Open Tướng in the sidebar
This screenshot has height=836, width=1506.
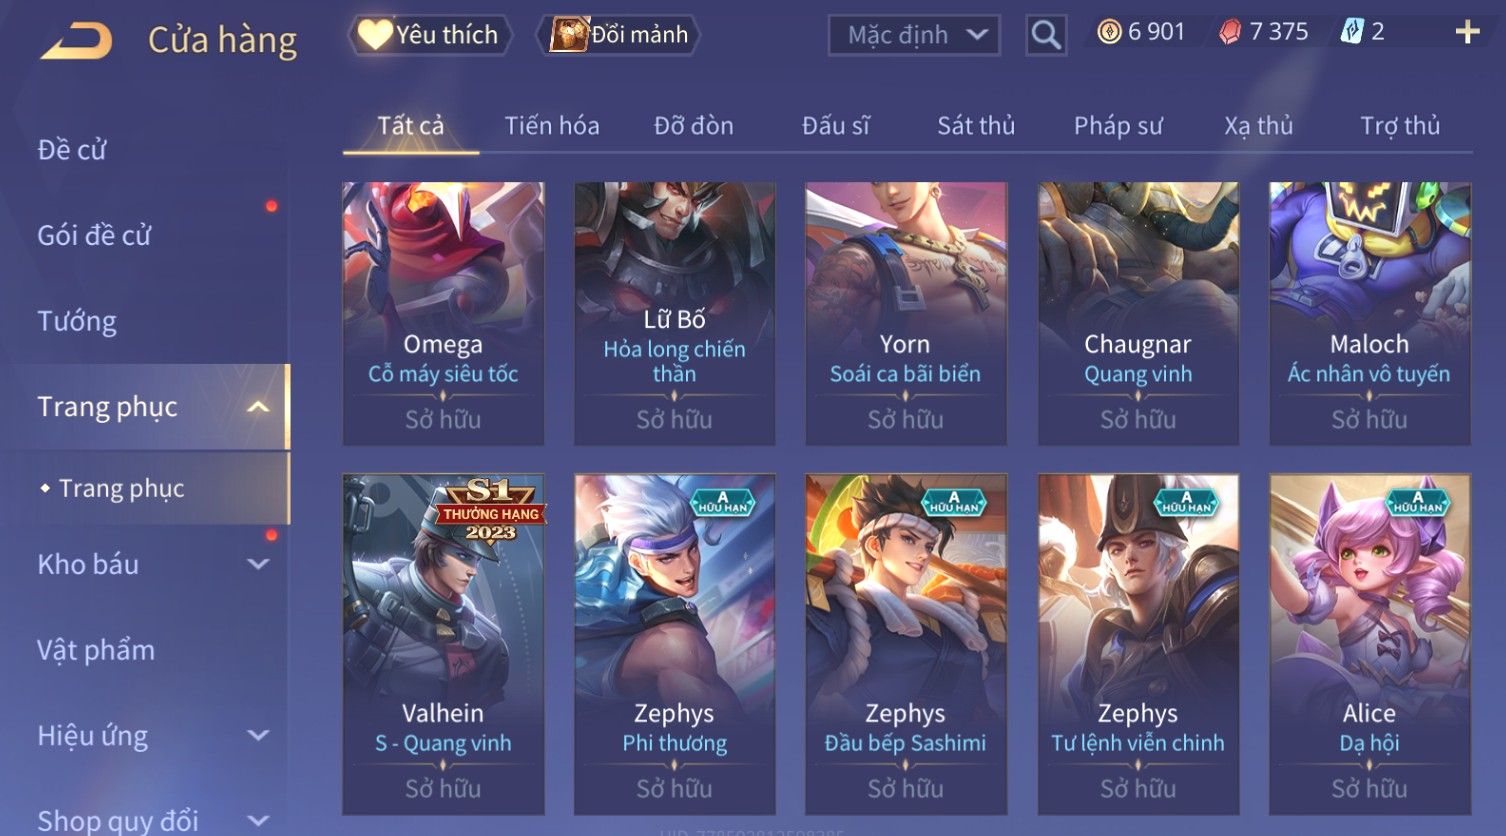pyautogui.click(x=77, y=321)
